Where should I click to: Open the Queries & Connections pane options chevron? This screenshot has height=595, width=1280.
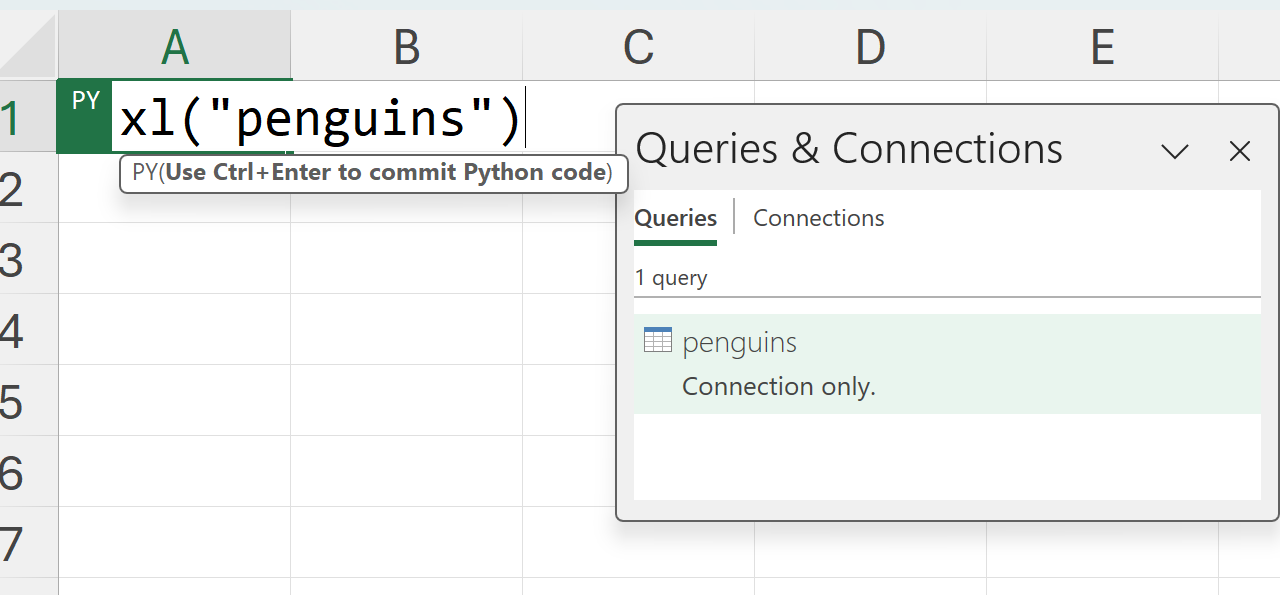pos(1174,151)
